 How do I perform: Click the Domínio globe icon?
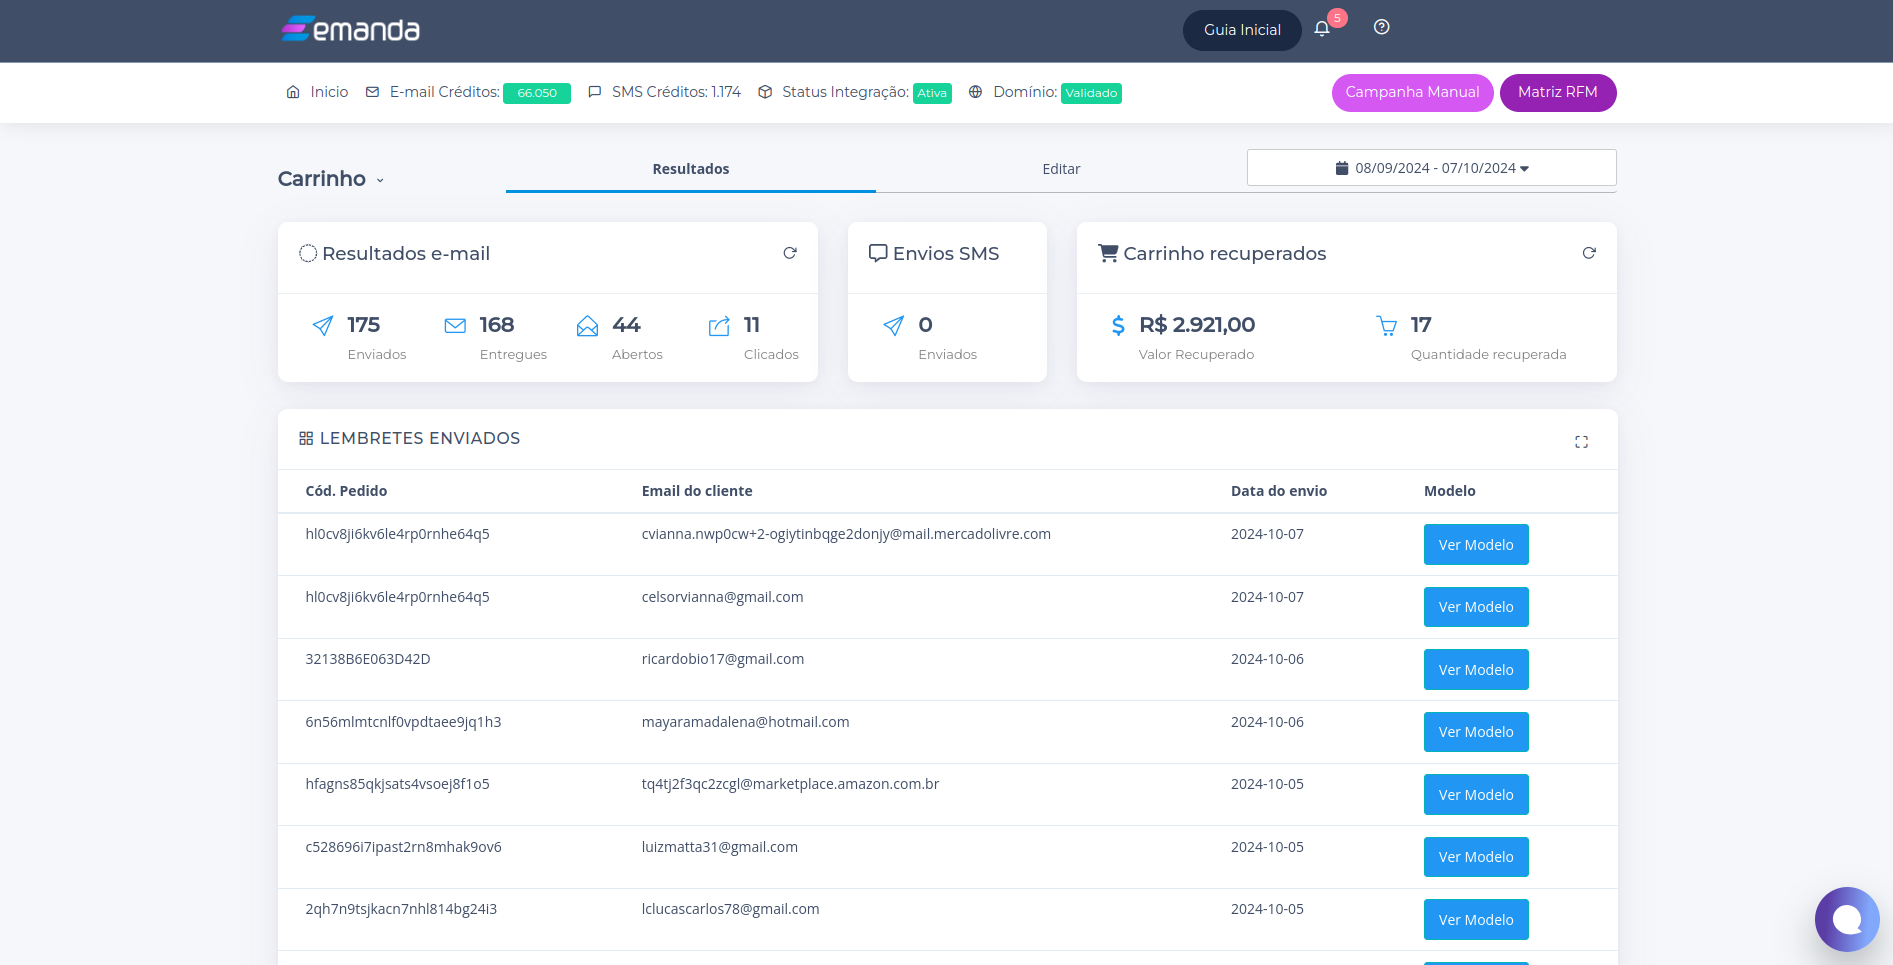click(x=976, y=92)
